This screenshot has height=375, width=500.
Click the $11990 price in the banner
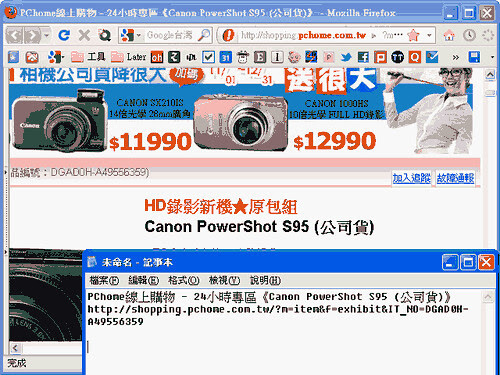coord(150,142)
